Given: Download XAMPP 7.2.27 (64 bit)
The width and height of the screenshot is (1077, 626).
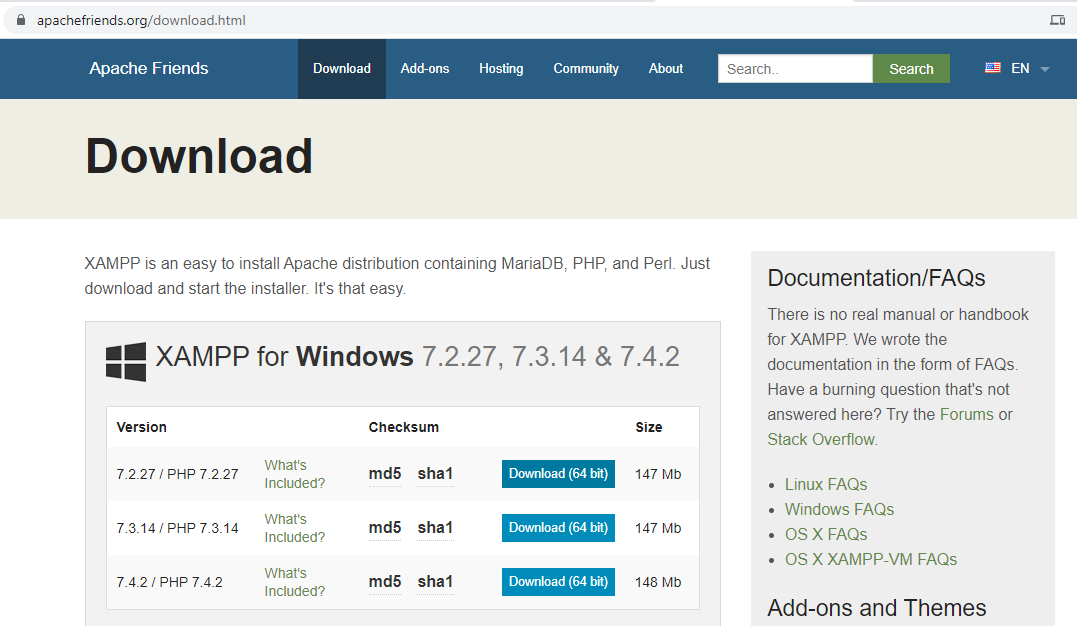Looking at the screenshot, I should tap(558, 473).
